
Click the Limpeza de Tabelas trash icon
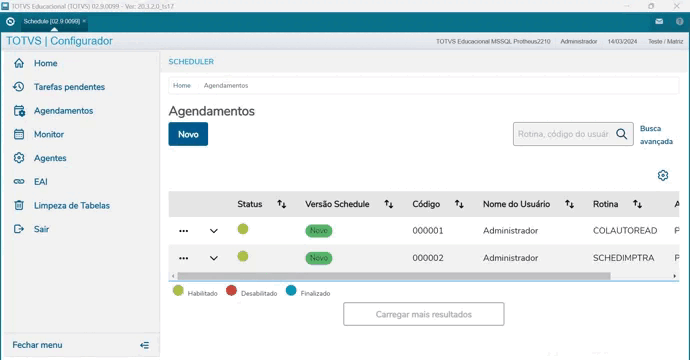point(19,206)
